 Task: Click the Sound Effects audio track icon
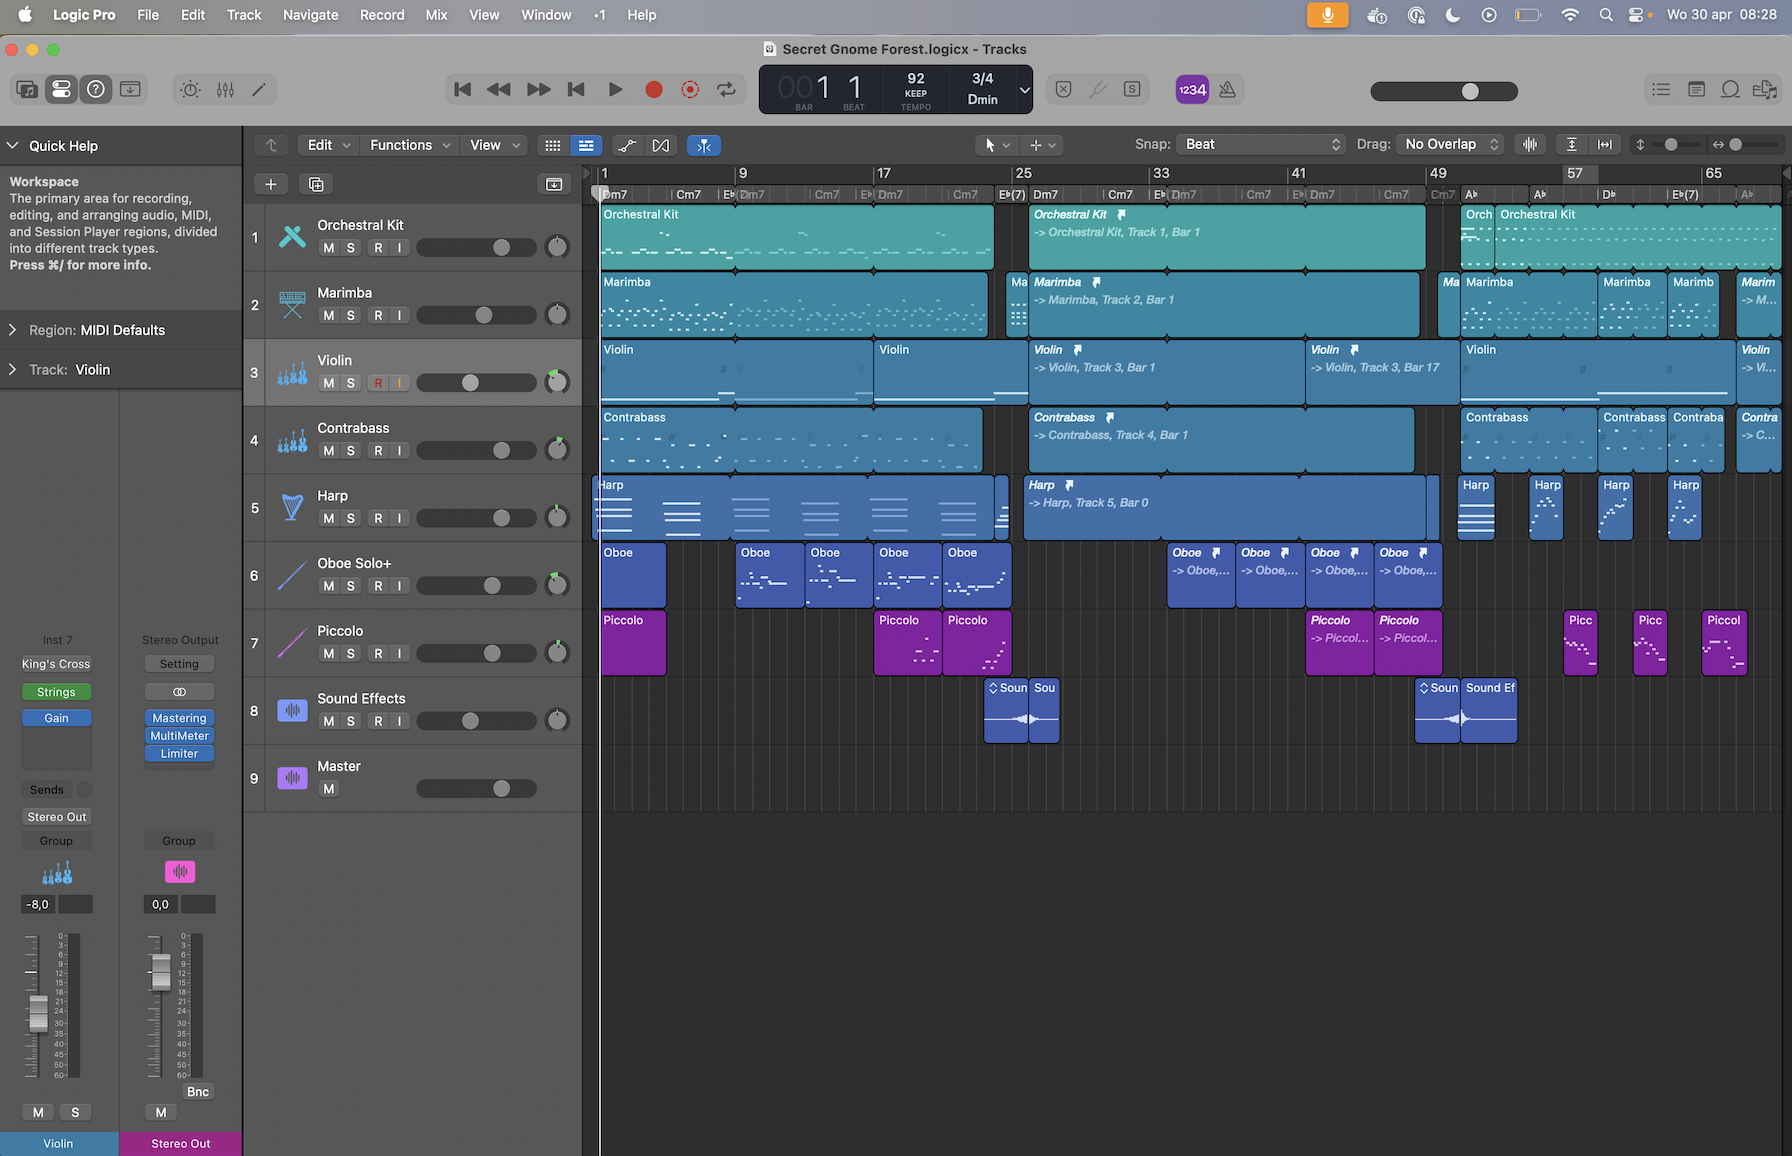(292, 710)
